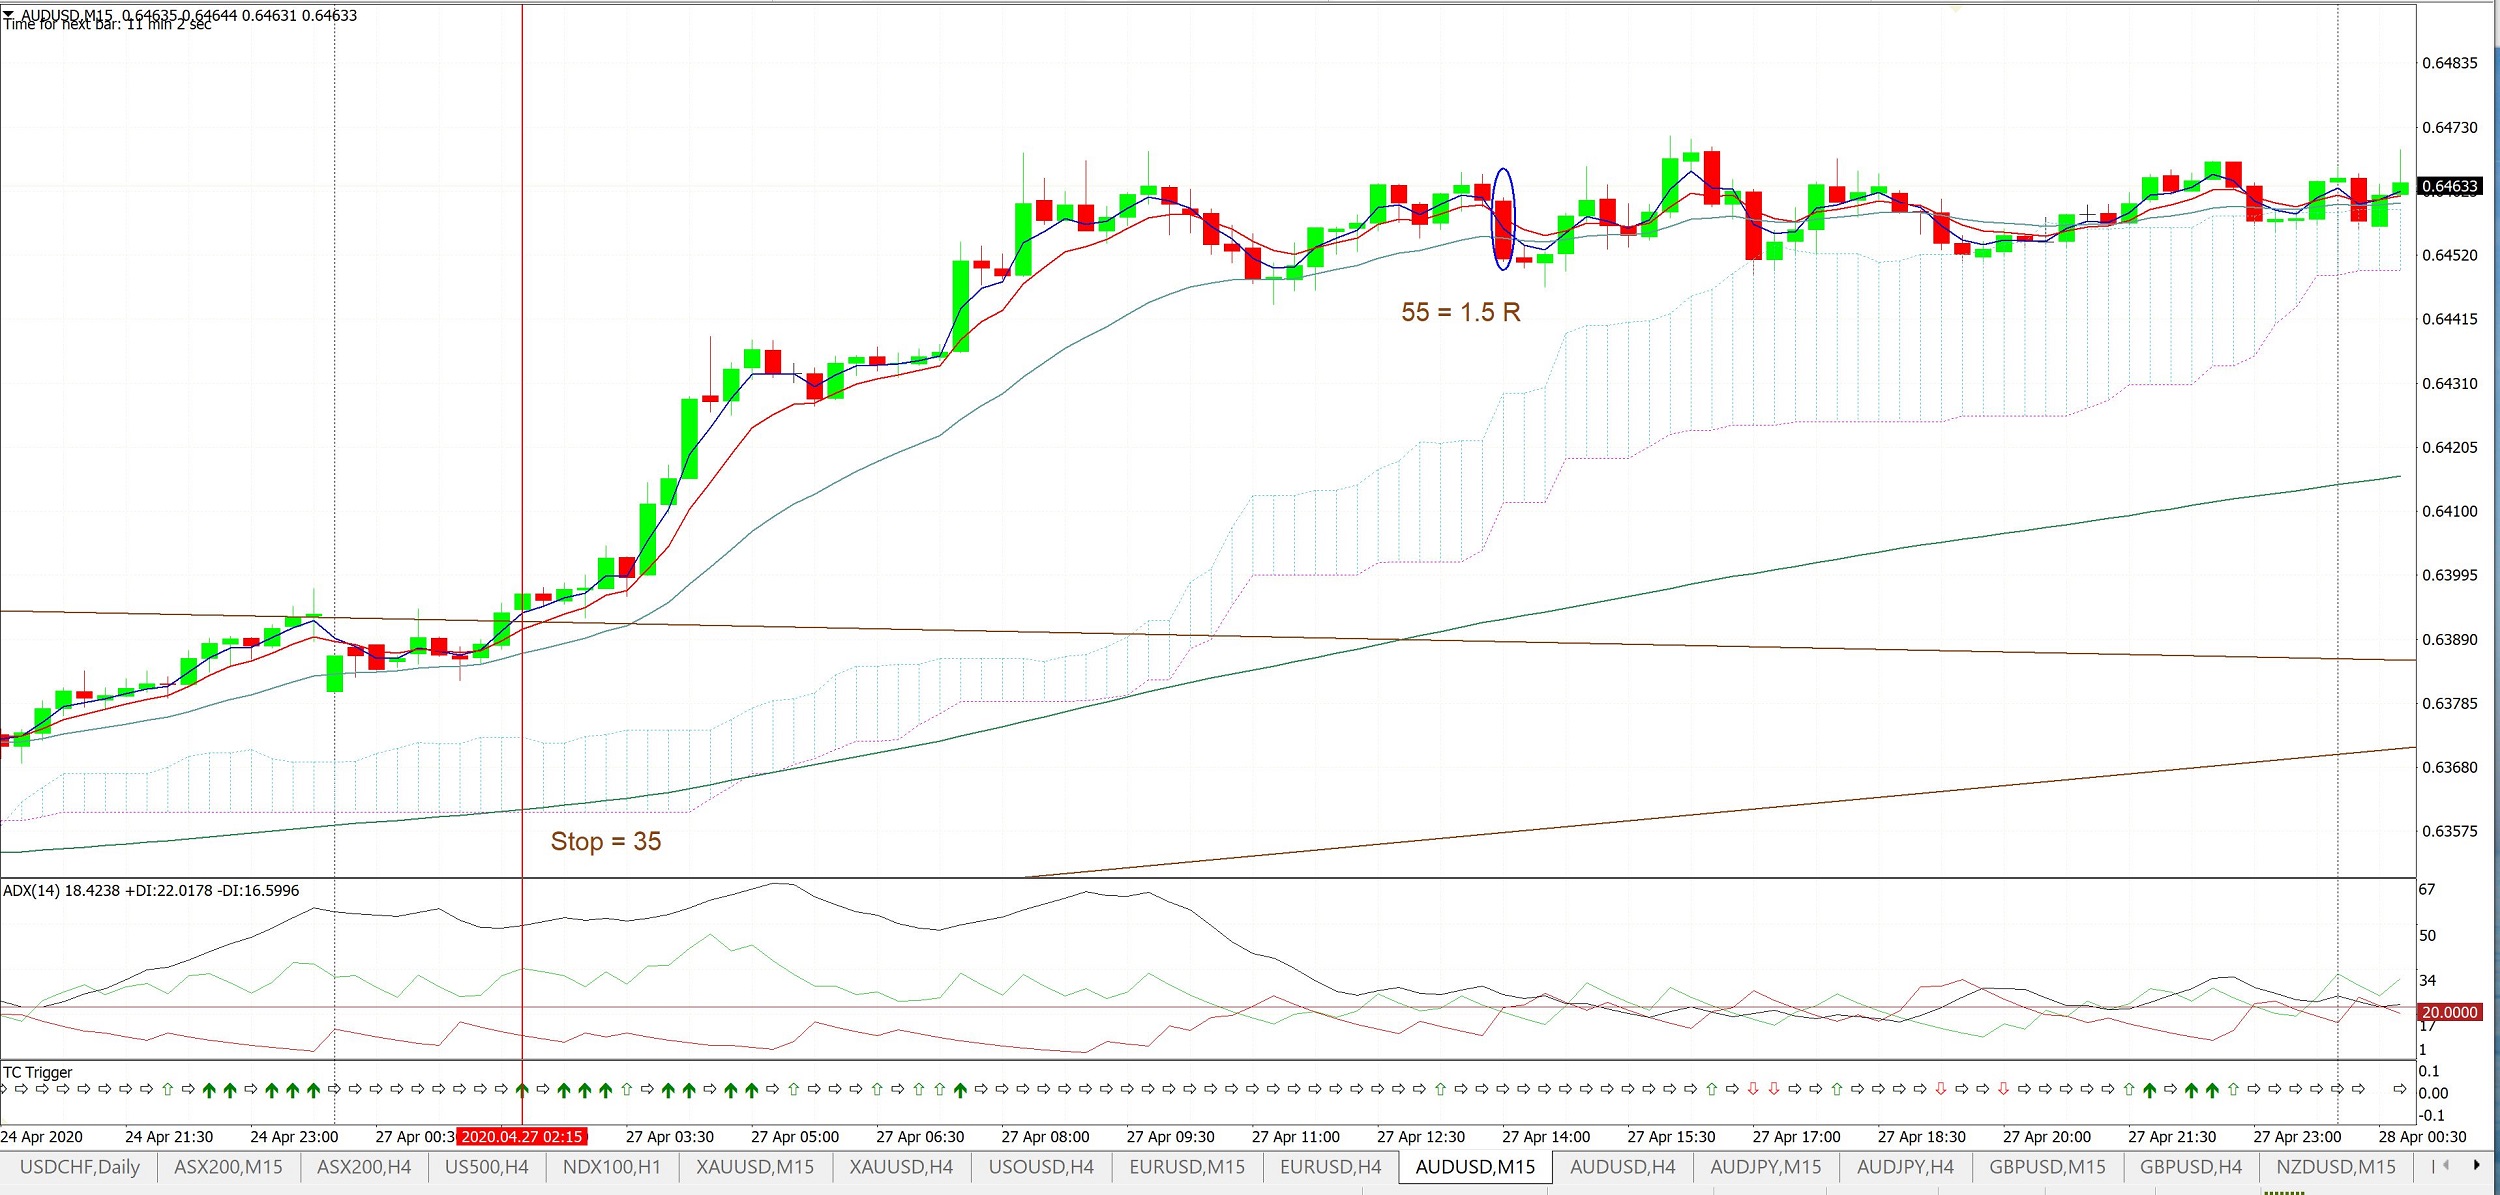Click the current price label 0.64633

coord(2449,186)
